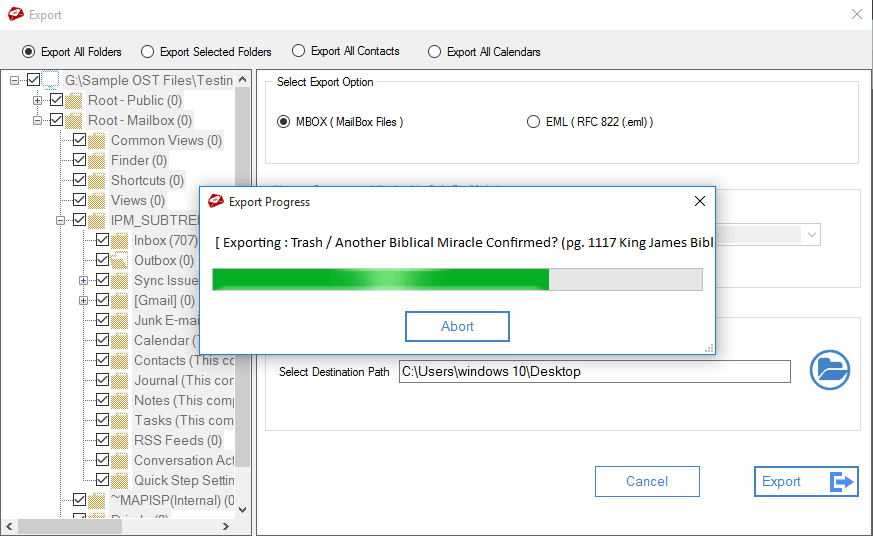The width and height of the screenshot is (873, 536).
Task: Click the Quick Step Settings folder icon
Action: coord(119,481)
